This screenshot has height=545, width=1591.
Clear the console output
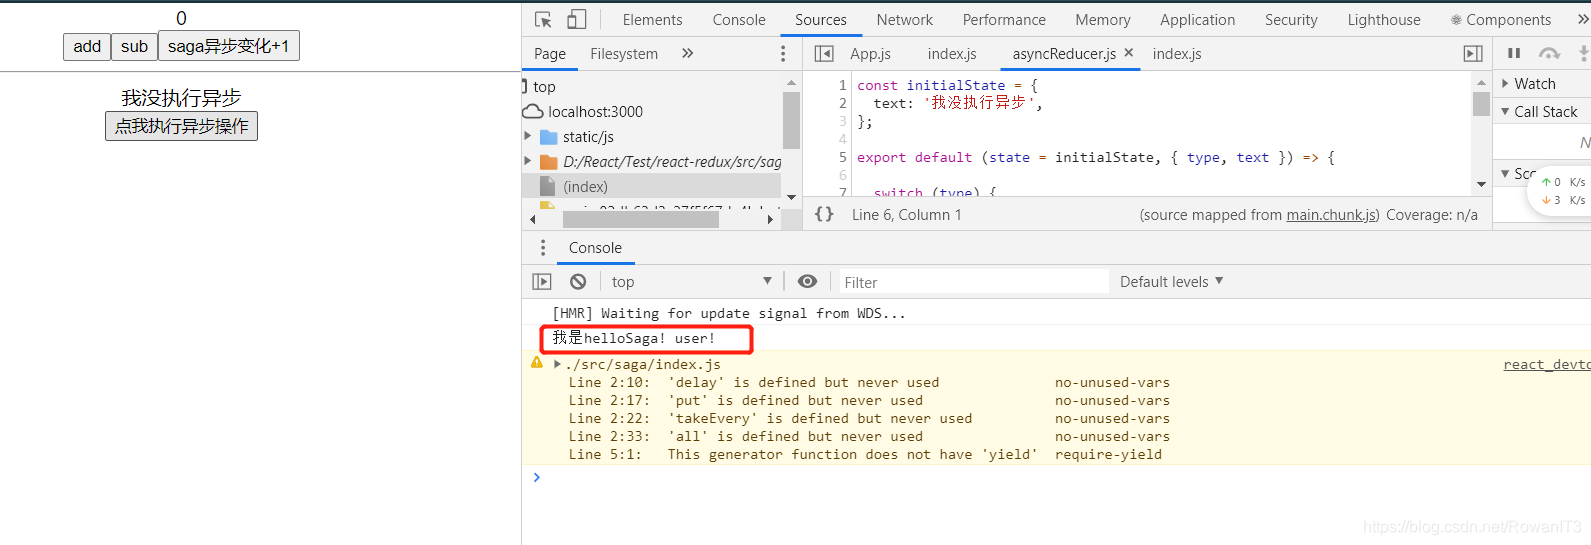(x=578, y=282)
